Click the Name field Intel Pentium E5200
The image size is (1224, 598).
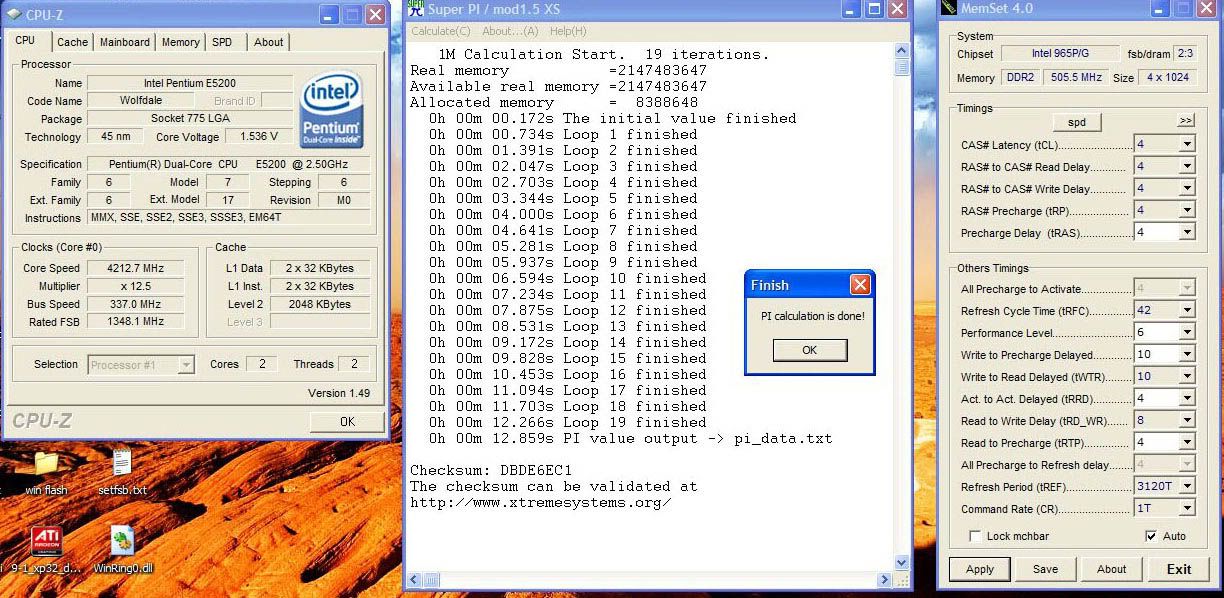[x=189, y=83]
